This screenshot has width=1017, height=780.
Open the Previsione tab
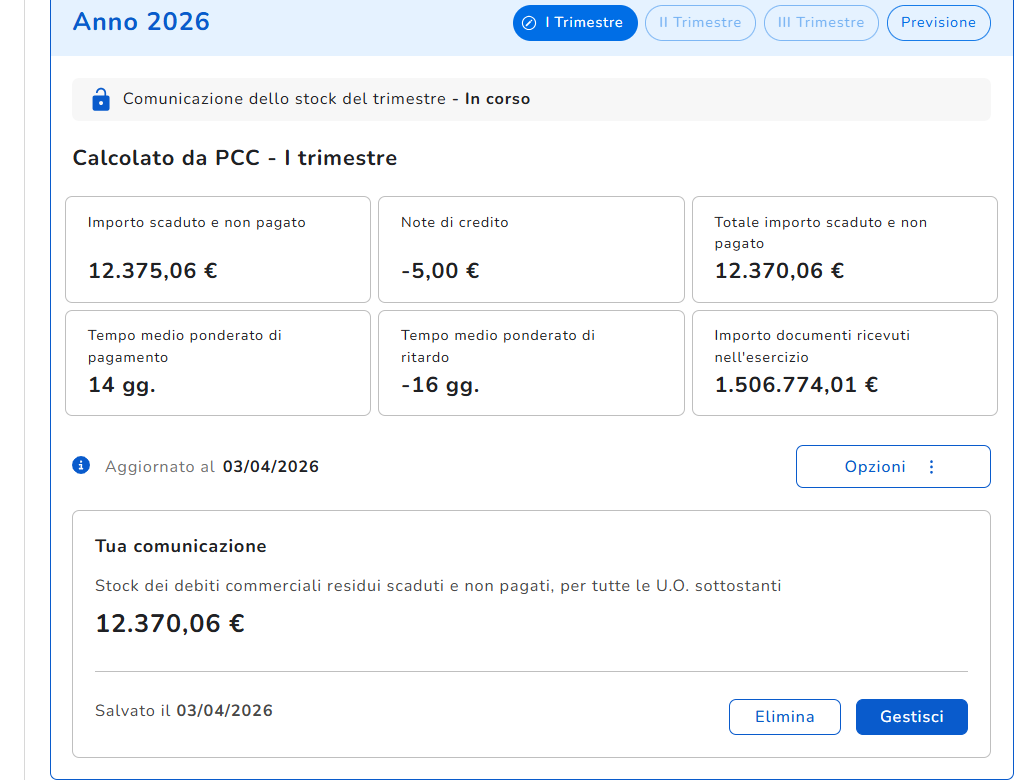[x=938, y=23]
